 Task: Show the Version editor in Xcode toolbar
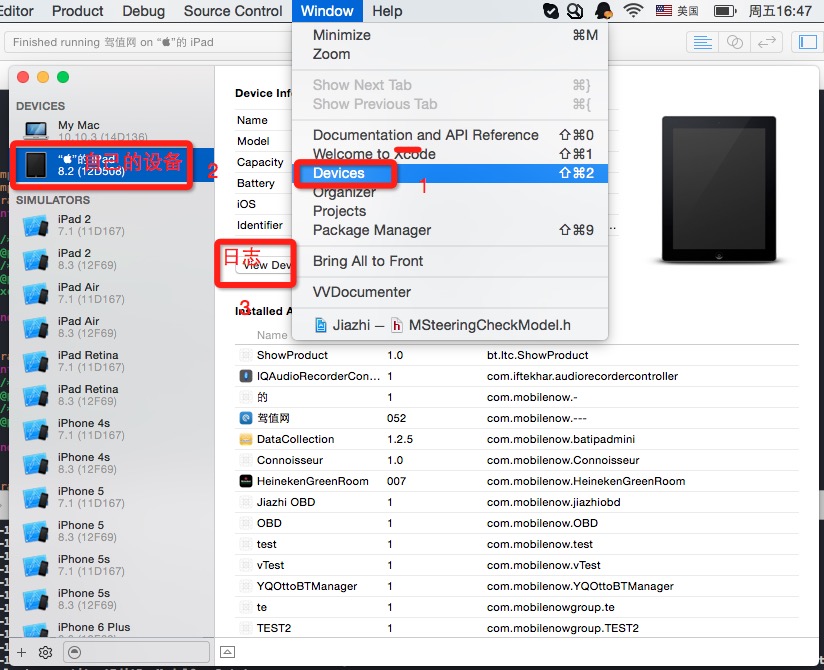[x=767, y=42]
